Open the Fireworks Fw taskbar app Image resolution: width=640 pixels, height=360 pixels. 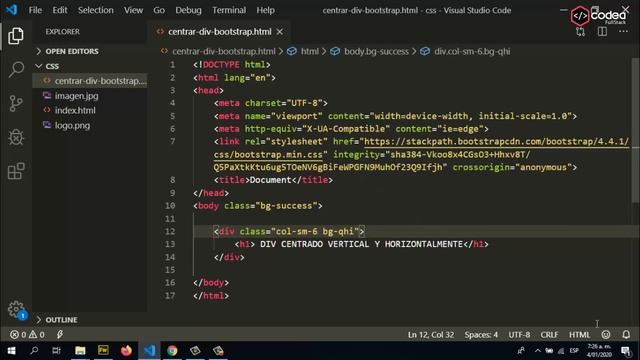coord(103,351)
